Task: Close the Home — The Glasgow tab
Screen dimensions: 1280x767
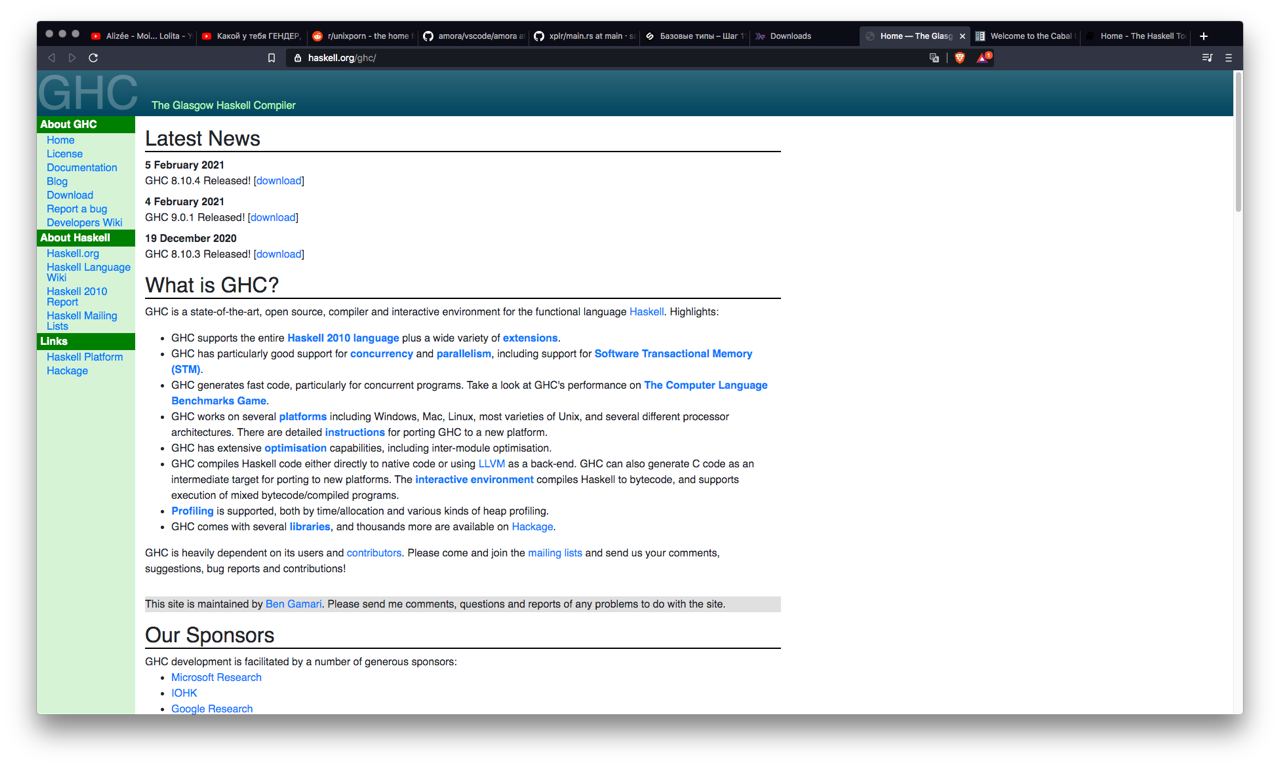Action: [x=963, y=36]
